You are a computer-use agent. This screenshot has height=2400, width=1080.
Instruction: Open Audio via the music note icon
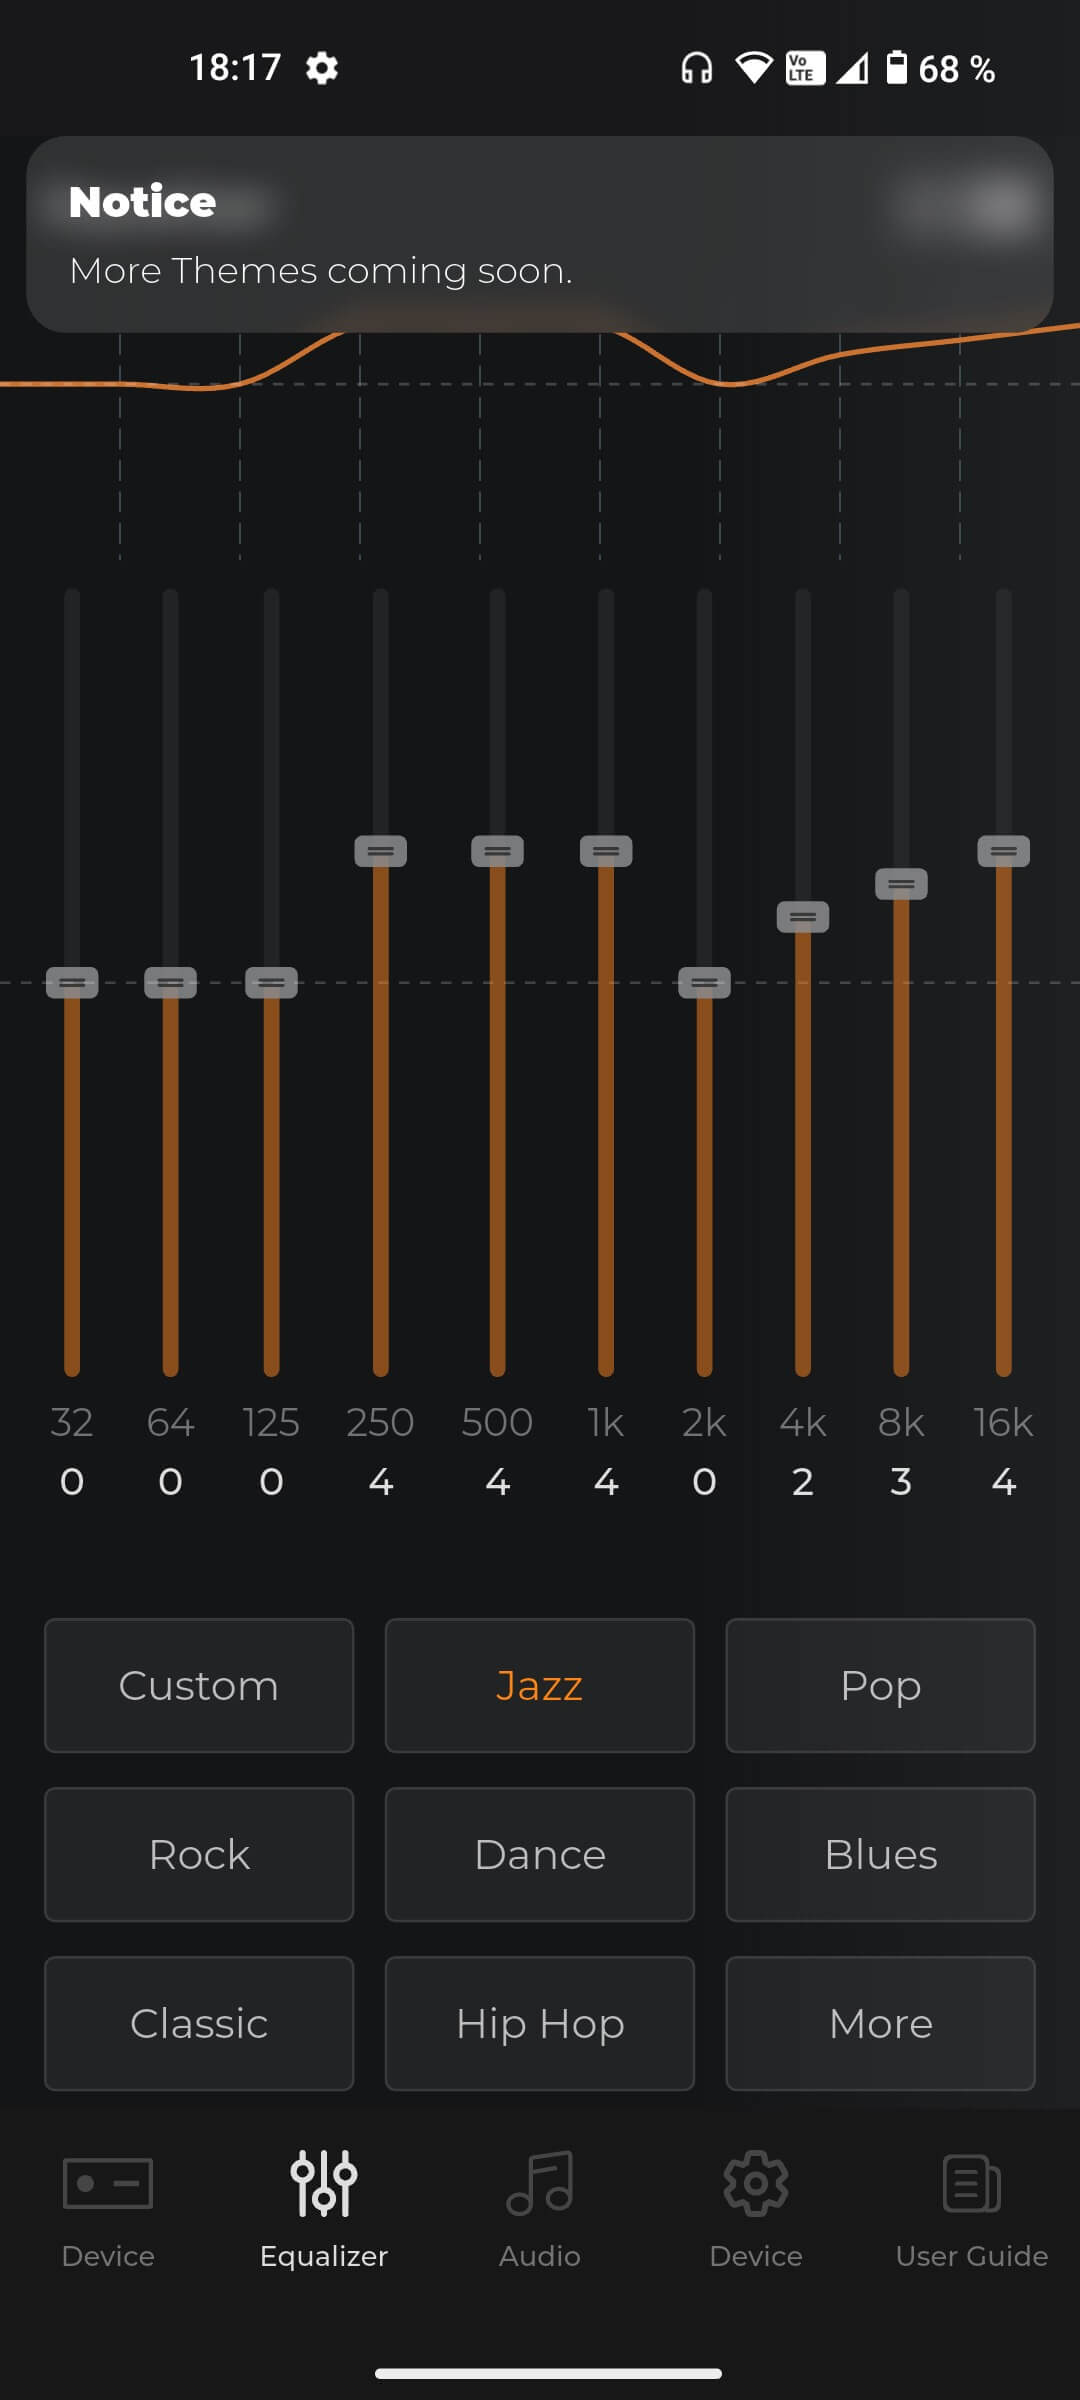click(540, 2183)
